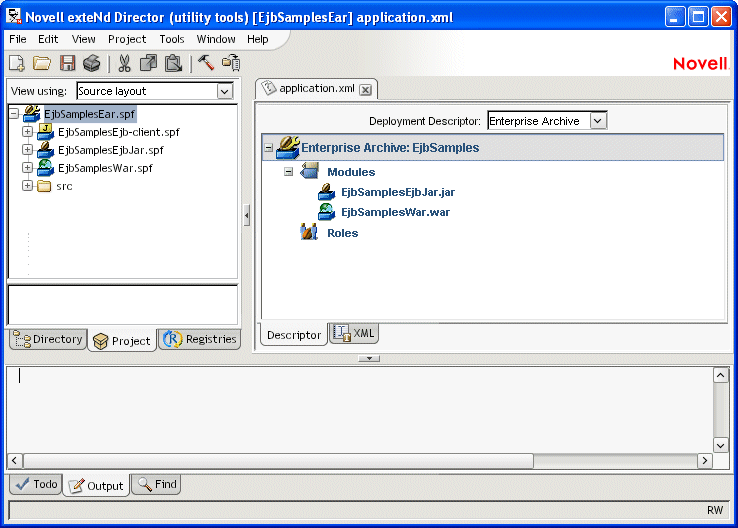
Task: Click the EjbSamplesWar.war module icon
Action: [326, 212]
